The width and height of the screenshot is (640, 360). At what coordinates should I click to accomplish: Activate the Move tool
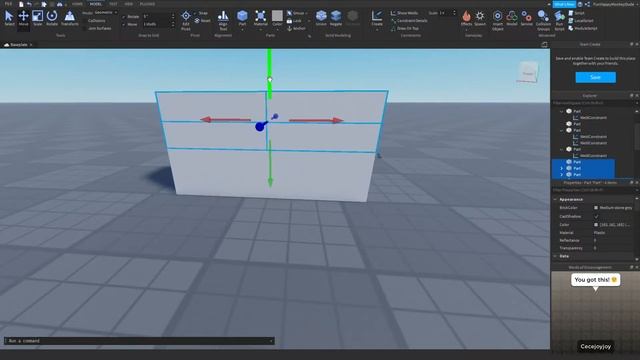[x=24, y=18]
